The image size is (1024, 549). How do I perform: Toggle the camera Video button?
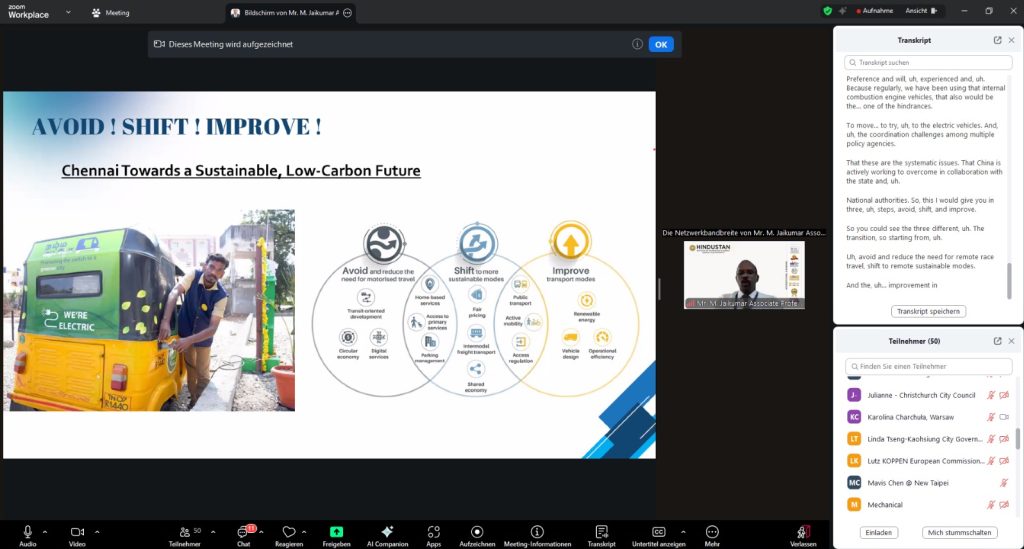click(x=77, y=532)
